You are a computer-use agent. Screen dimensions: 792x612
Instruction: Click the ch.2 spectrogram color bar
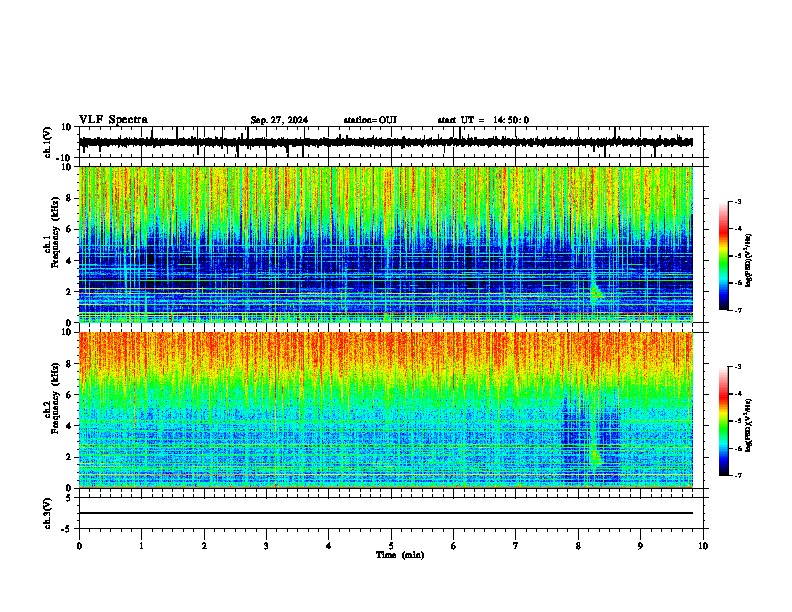click(x=724, y=421)
